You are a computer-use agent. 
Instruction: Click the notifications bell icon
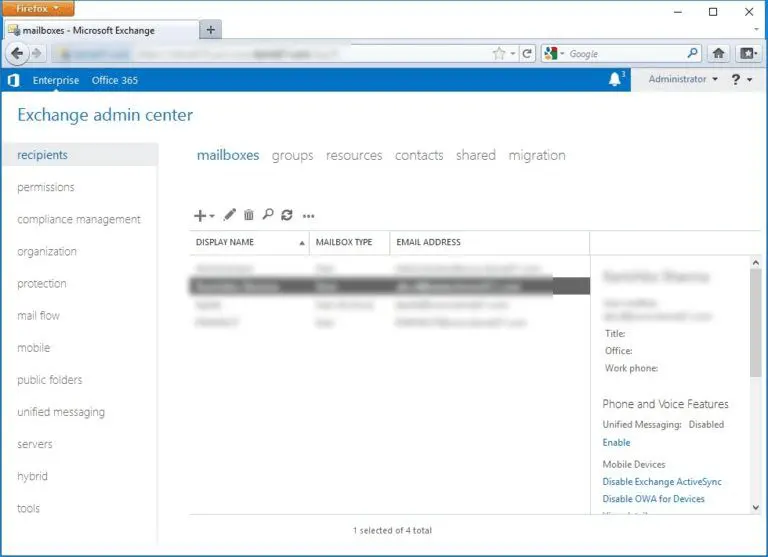615,79
